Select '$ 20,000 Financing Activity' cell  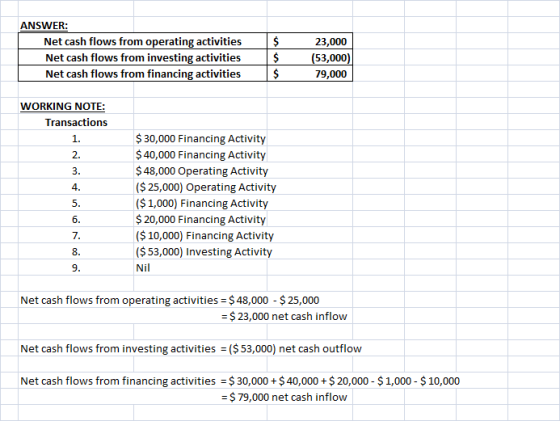(200, 220)
